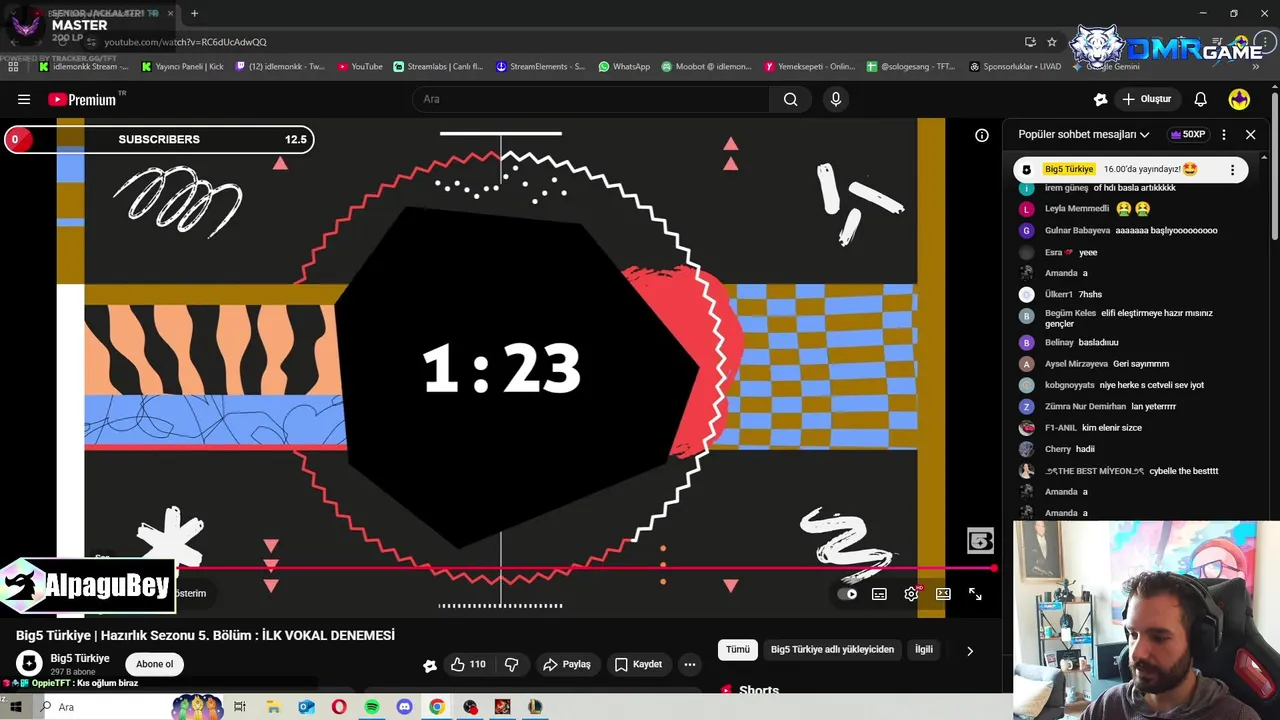Open Outlook from taskbar
Viewport: 1280px width, 720px height.
tap(306, 707)
